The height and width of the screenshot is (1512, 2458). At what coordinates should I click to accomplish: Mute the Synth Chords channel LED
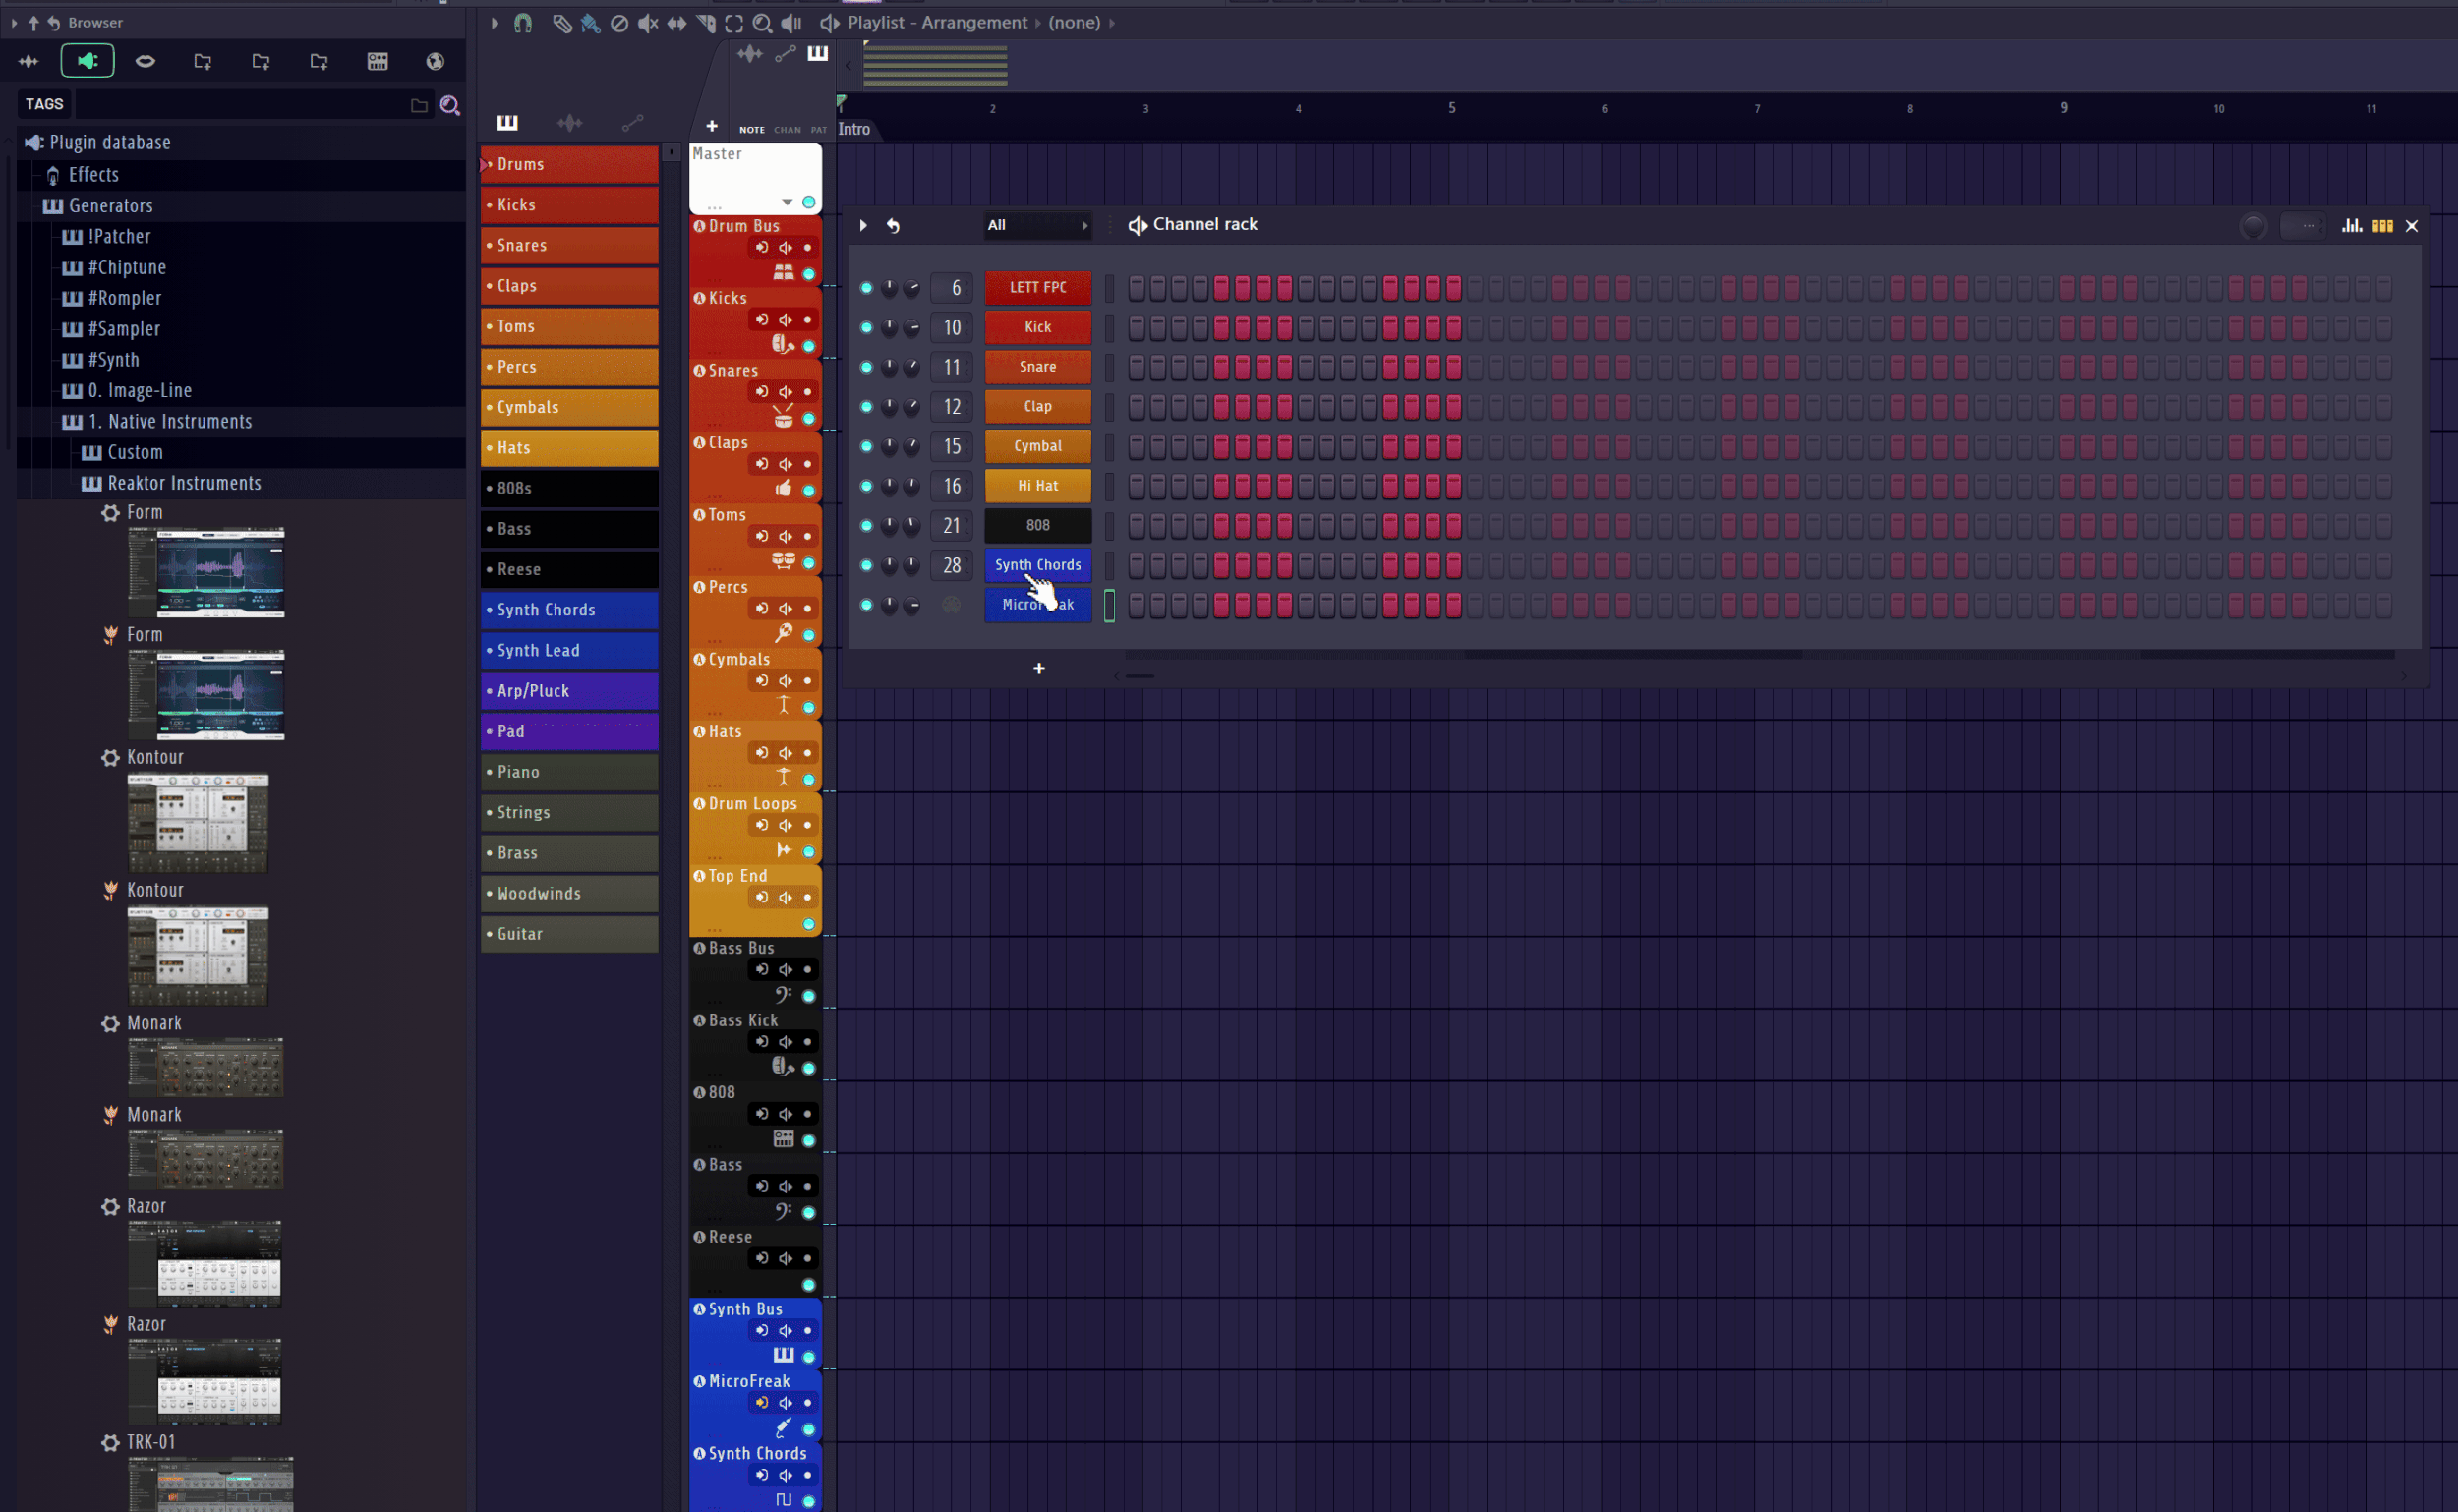(866, 565)
